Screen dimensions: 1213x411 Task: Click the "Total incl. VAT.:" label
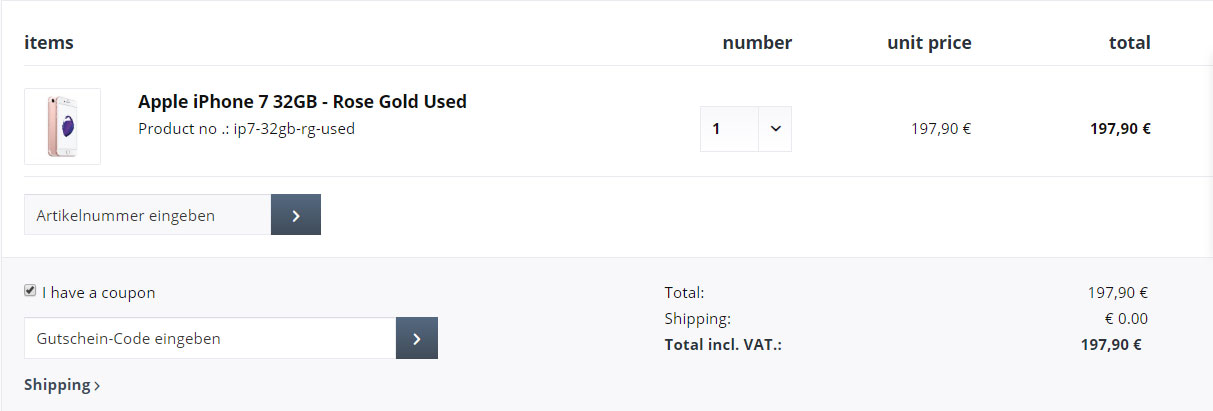723,345
